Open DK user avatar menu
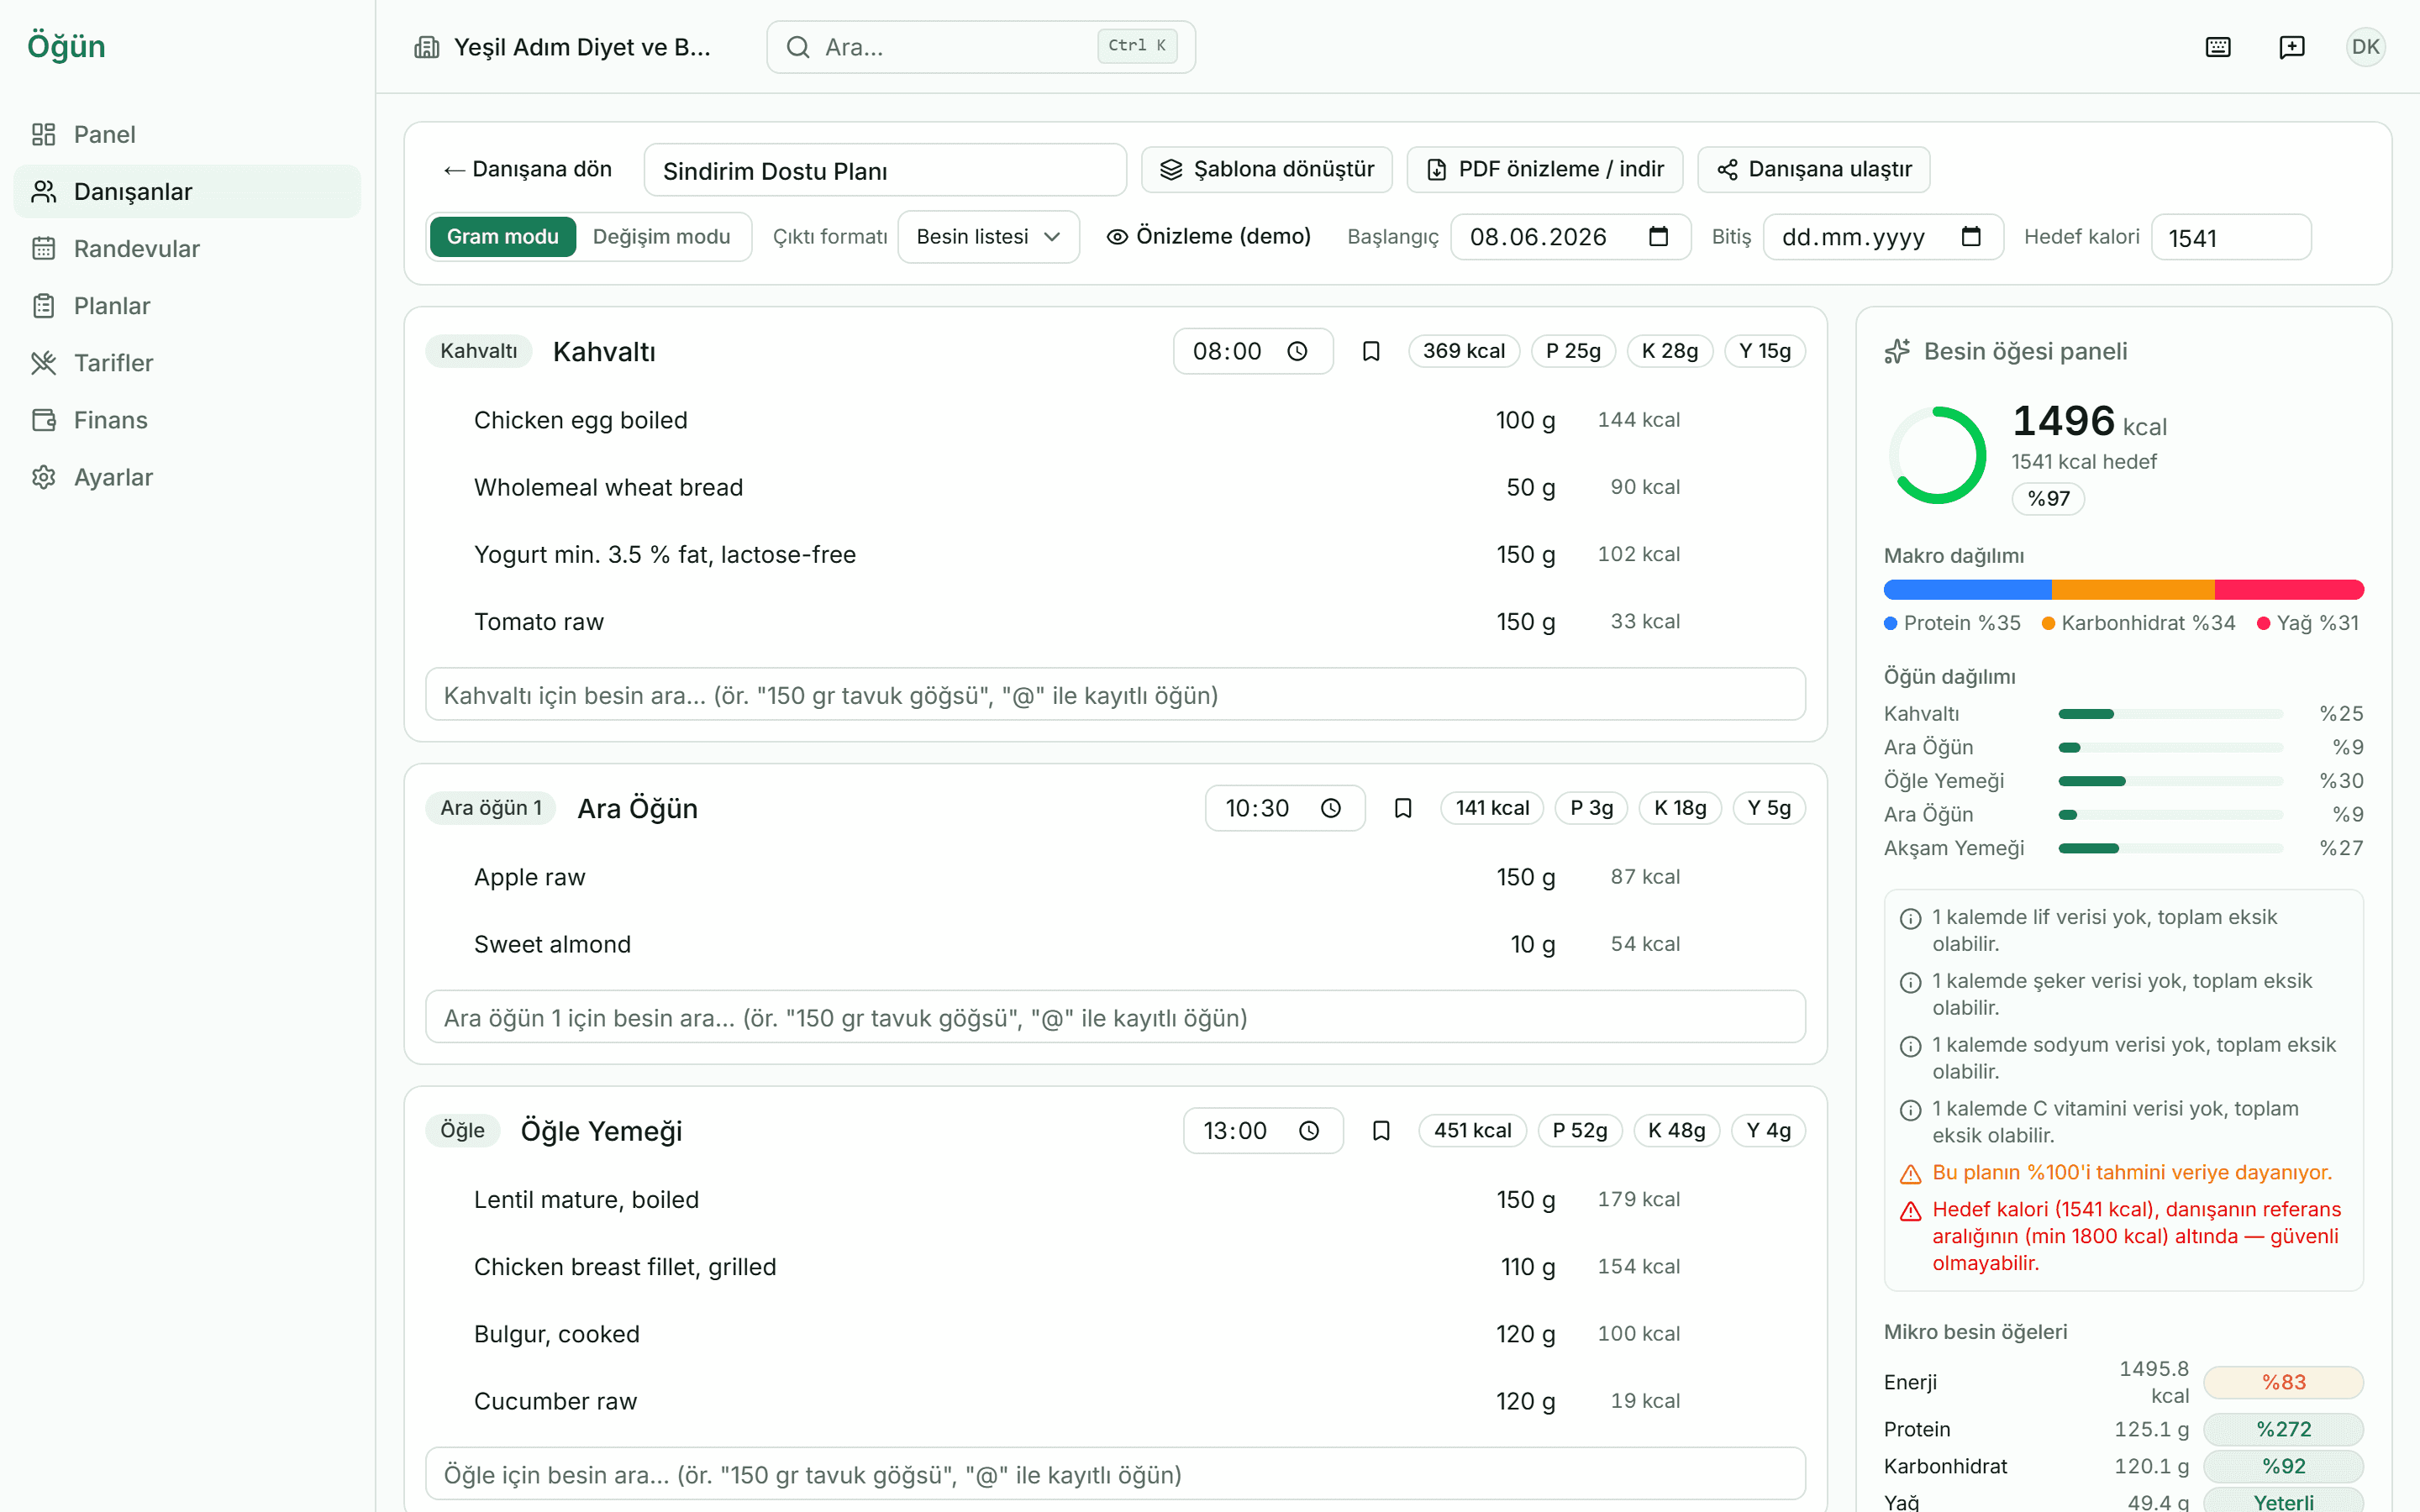 pyautogui.click(x=2365, y=47)
